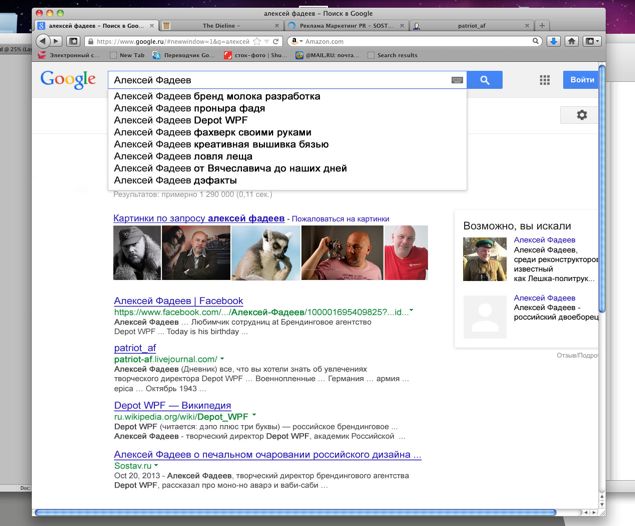
Task: Reload the page with the refresh icon
Action: click(x=276, y=41)
